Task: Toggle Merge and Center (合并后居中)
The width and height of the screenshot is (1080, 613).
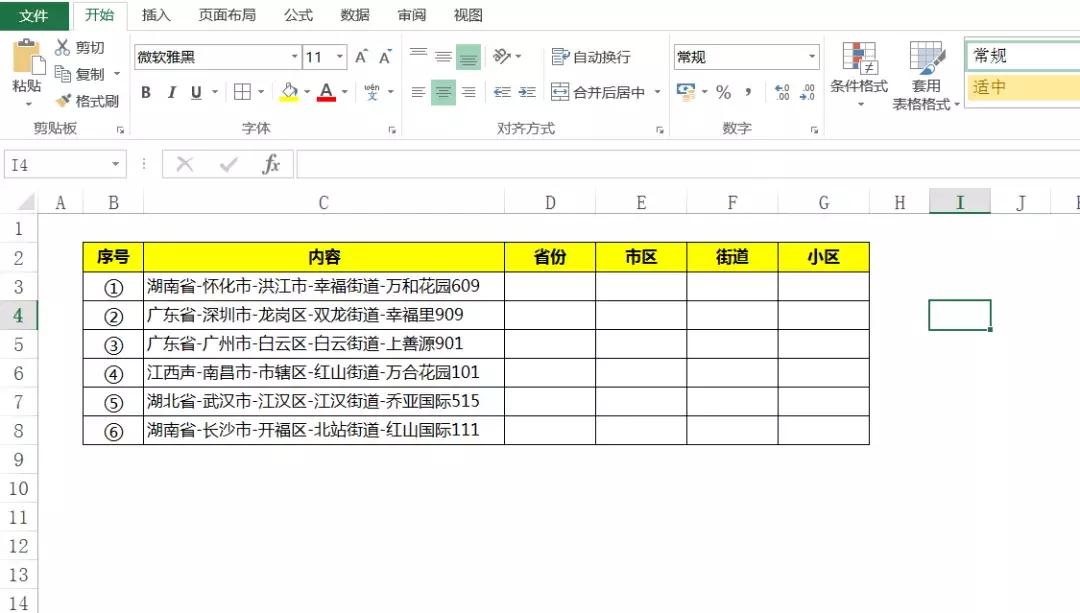Action: [594, 92]
